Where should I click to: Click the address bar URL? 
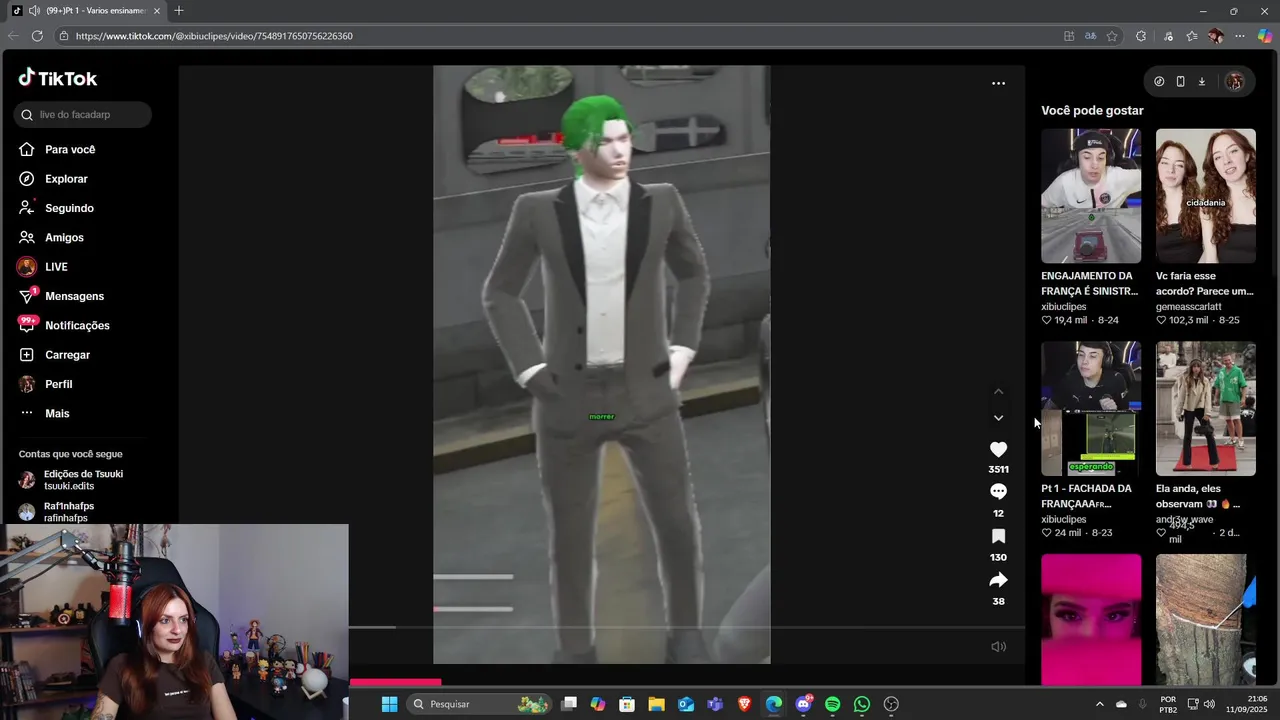[214, 36]
